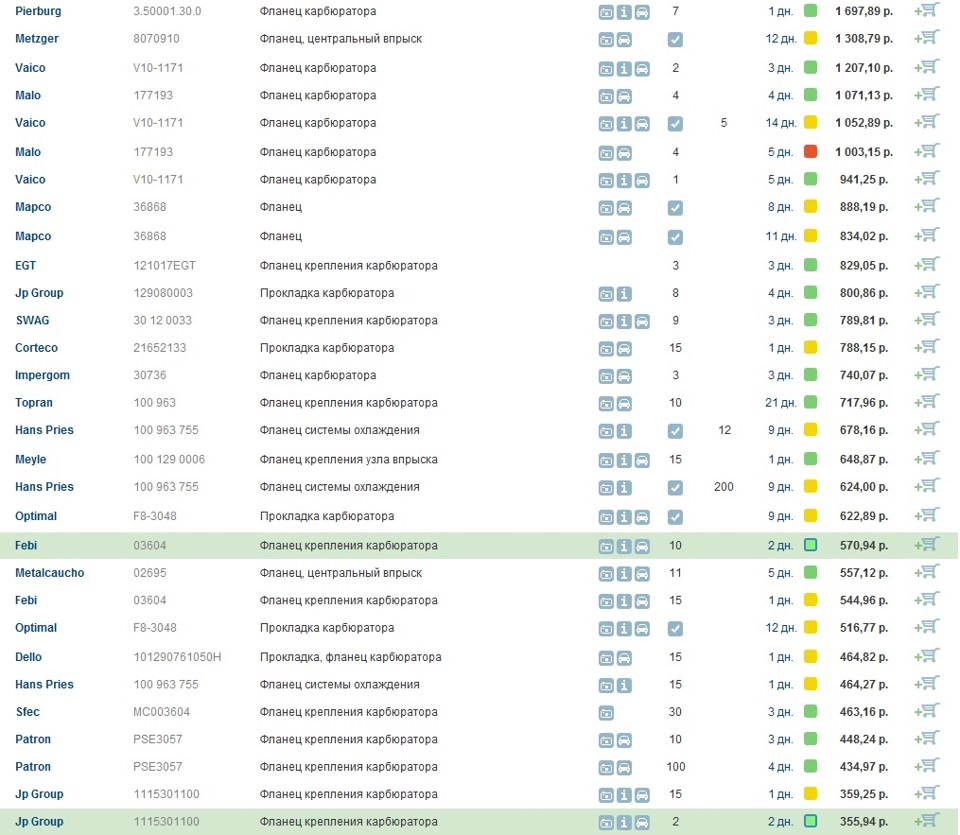
Task: Add Metzger 8070910 to cart
Action: pos(927,38)
